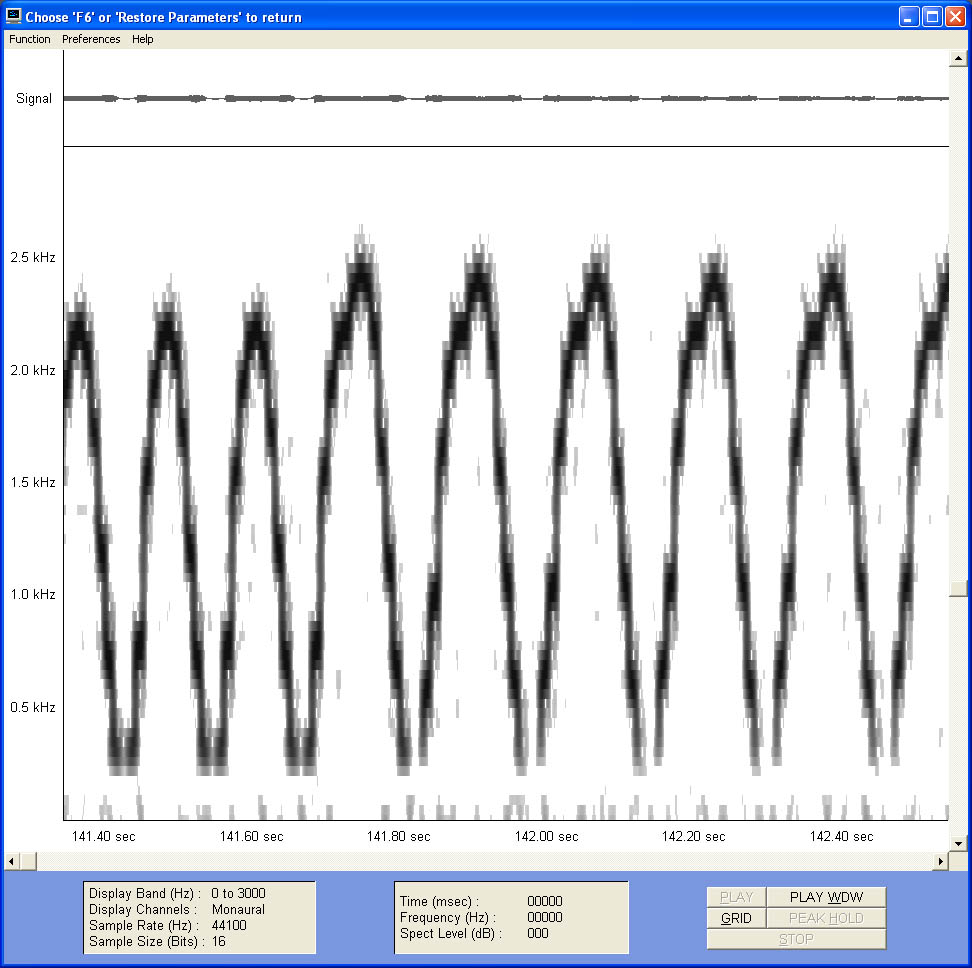Click the Display Band value 0 to 3000
The image size is (972, 968).
tap(238, 893)
